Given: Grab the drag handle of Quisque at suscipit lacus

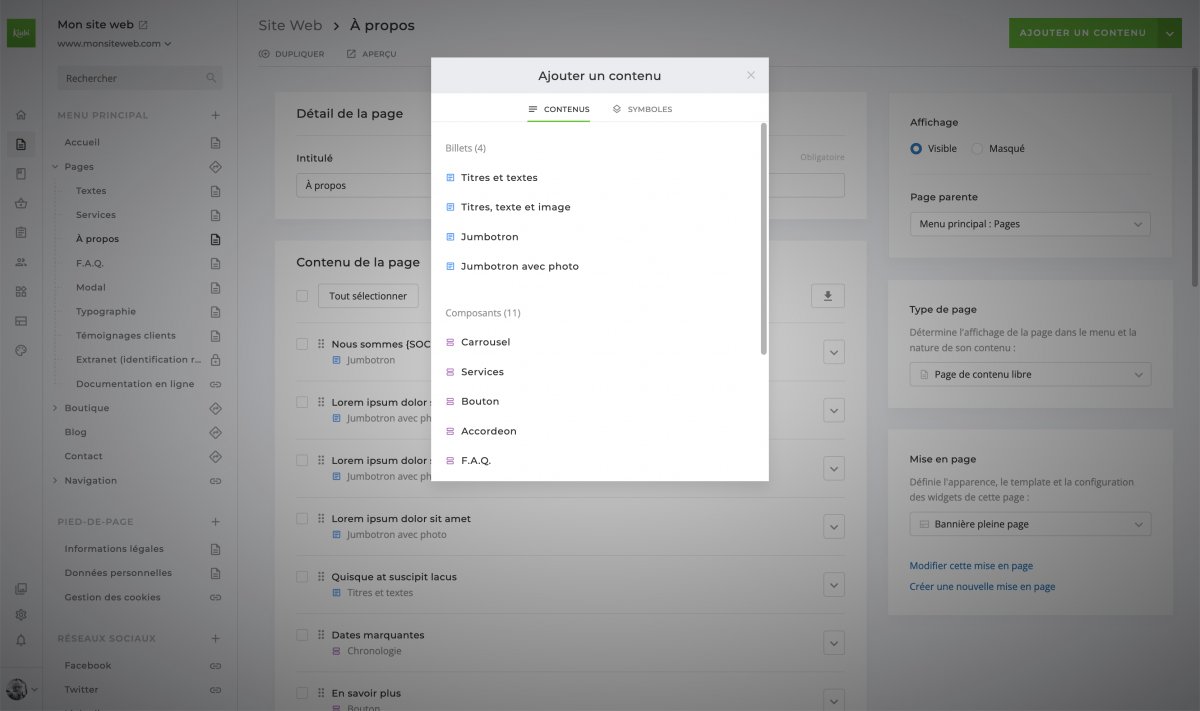Looking at the screenshot, I should pyautogui.click(x=321, y=577).
